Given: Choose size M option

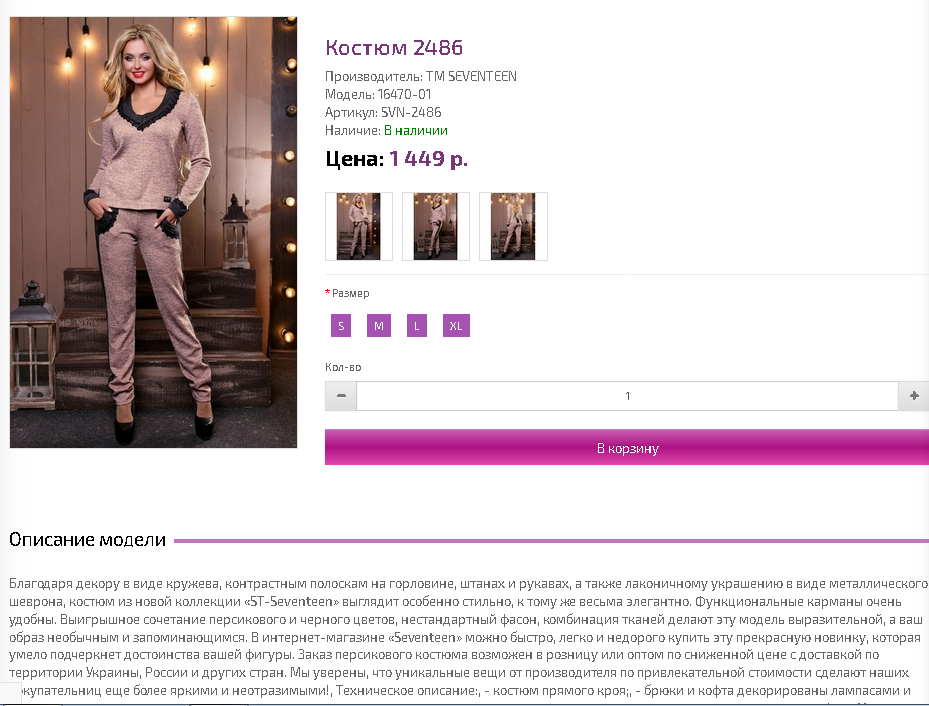Looking at the screenshot, I should pyautogui.click(x=379, y=326).
